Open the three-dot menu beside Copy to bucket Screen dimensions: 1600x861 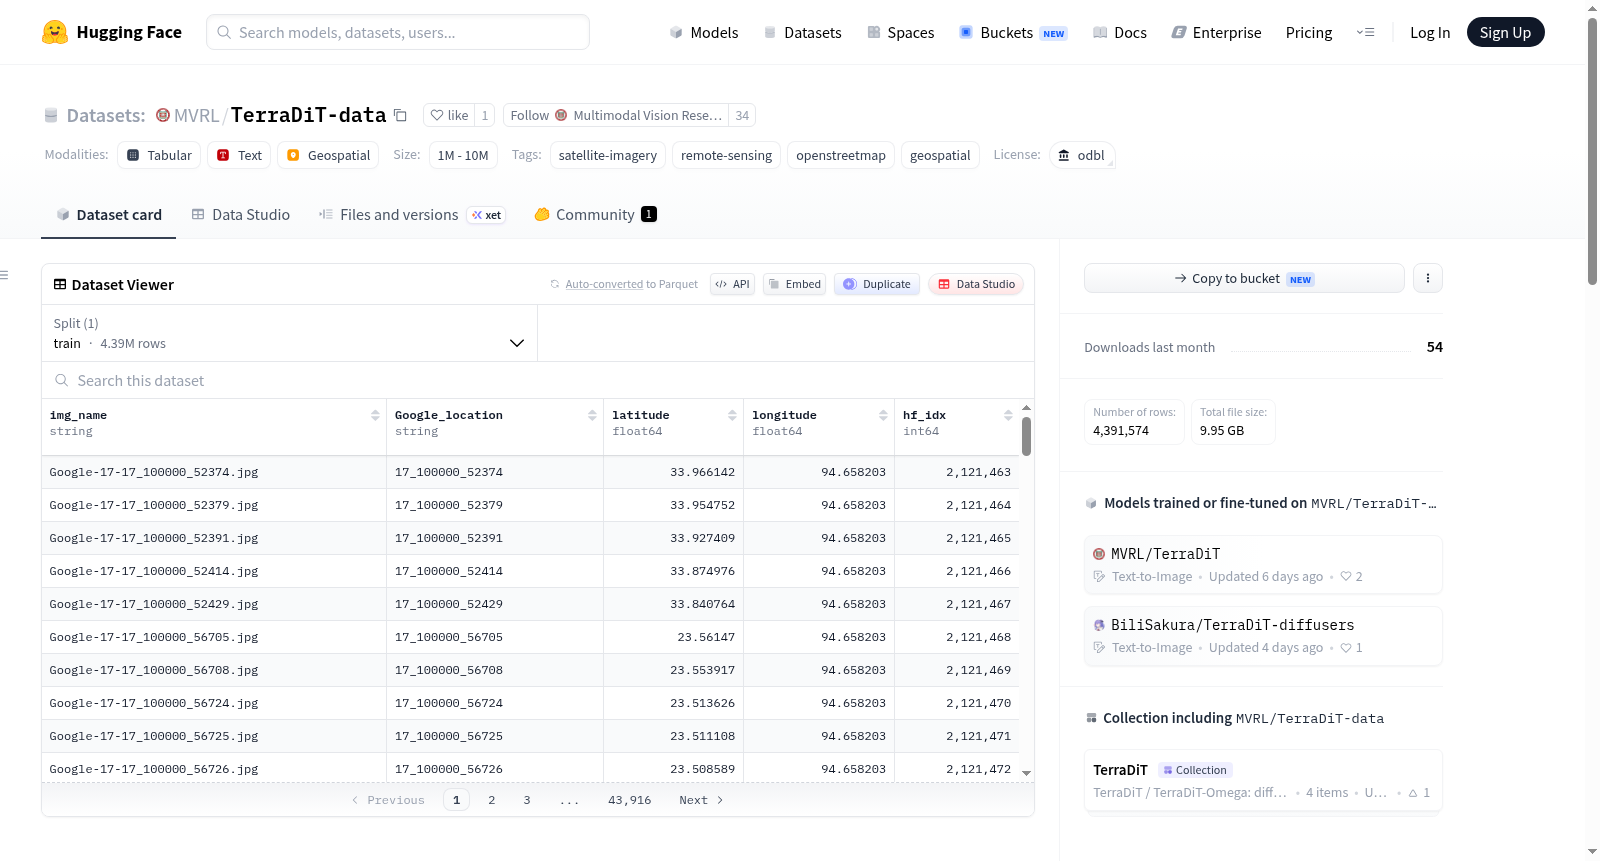coord(1428,278)
